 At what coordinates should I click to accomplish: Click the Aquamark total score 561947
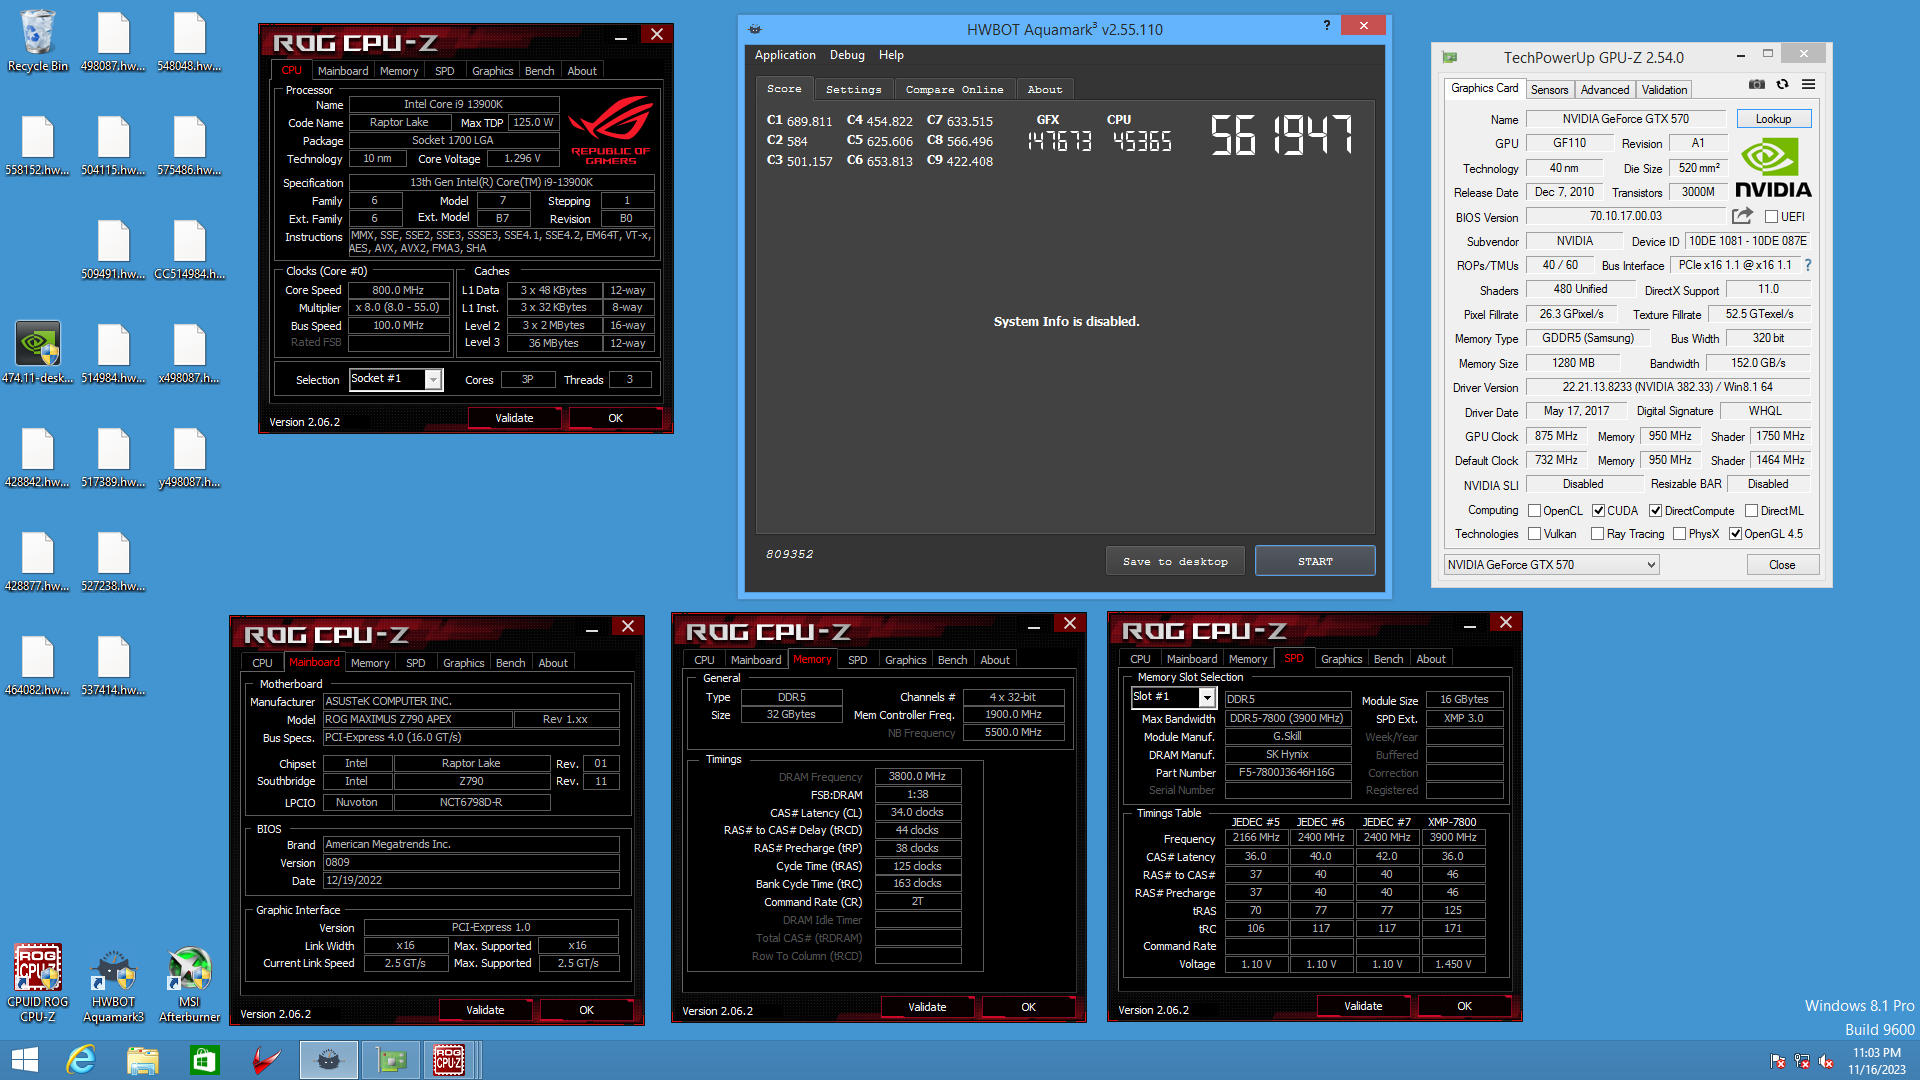click(1281, 134)
